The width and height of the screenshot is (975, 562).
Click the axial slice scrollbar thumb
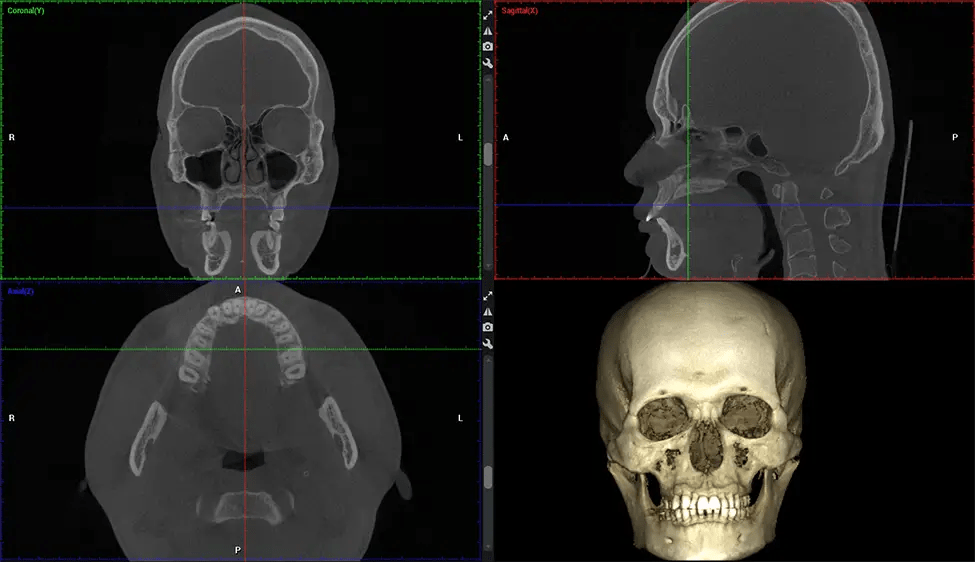[x=488, y=478]
